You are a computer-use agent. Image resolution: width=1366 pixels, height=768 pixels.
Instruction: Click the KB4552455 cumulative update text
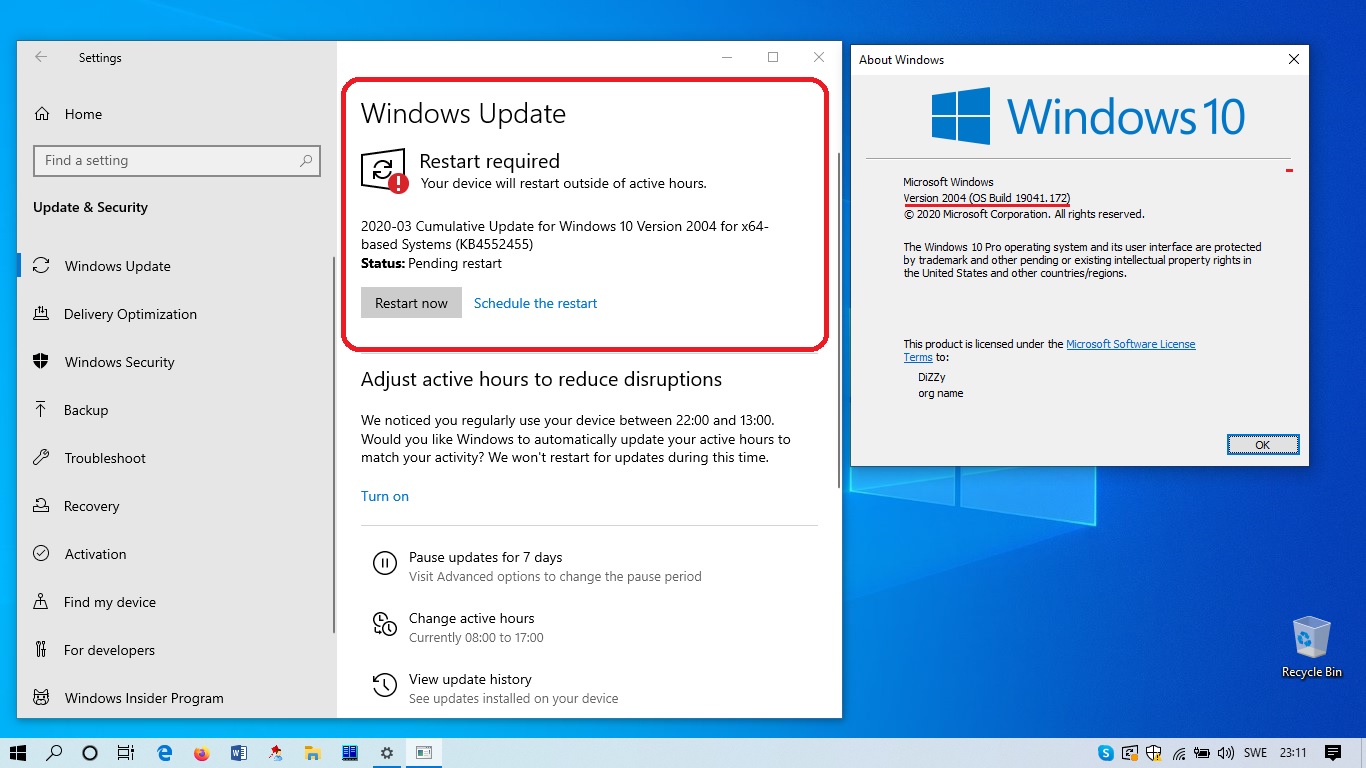click(564, 235)
